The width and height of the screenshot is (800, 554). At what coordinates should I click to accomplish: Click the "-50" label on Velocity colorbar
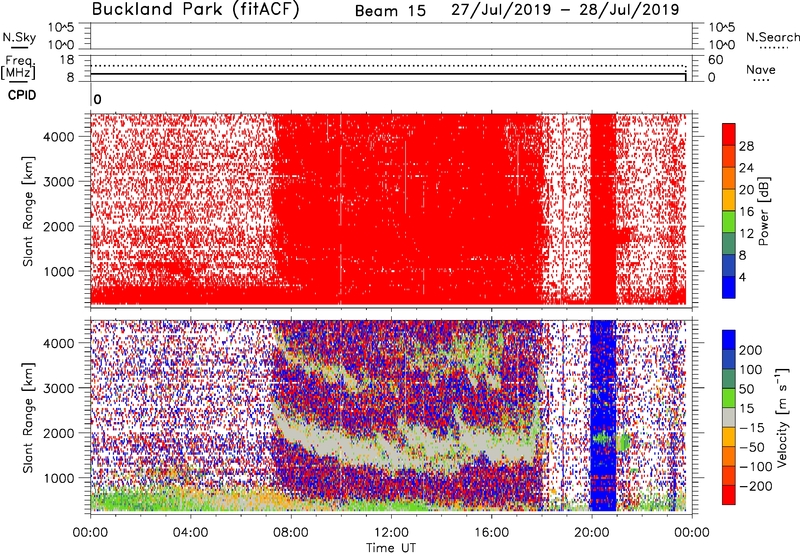tap(752, 447)
